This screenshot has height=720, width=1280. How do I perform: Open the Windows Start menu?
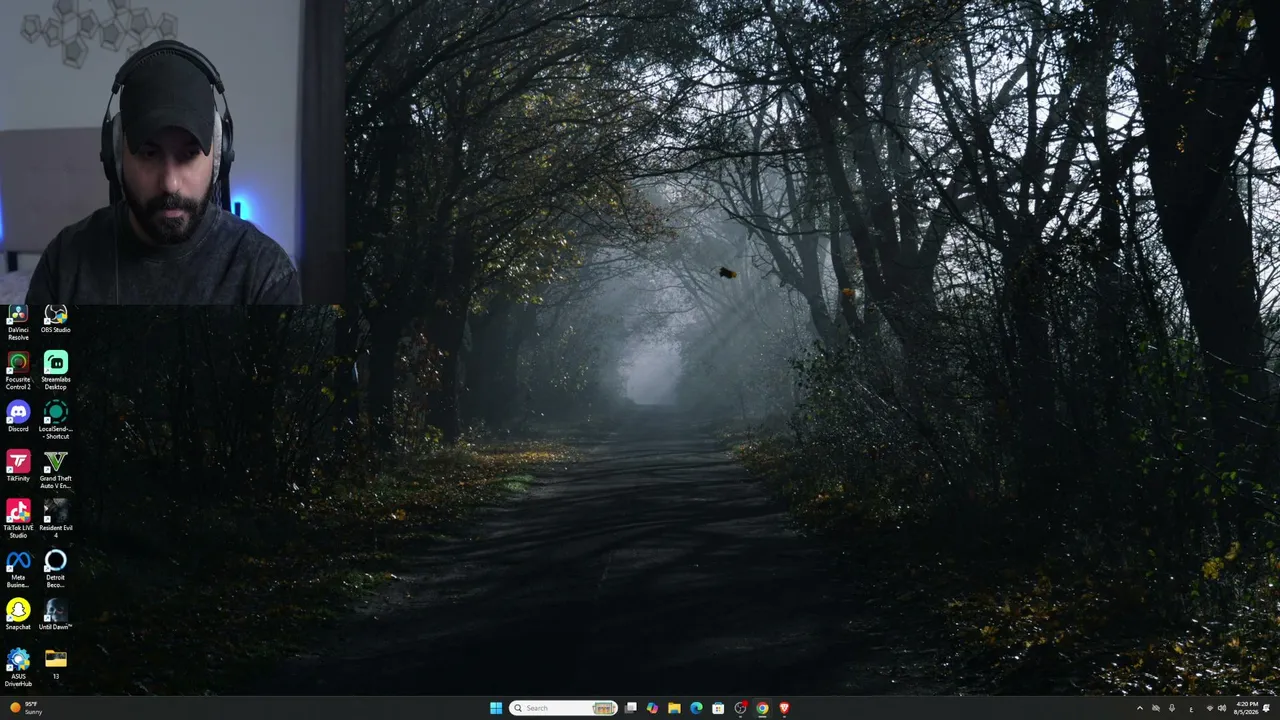pyautogui.click(x=496, y=708)
